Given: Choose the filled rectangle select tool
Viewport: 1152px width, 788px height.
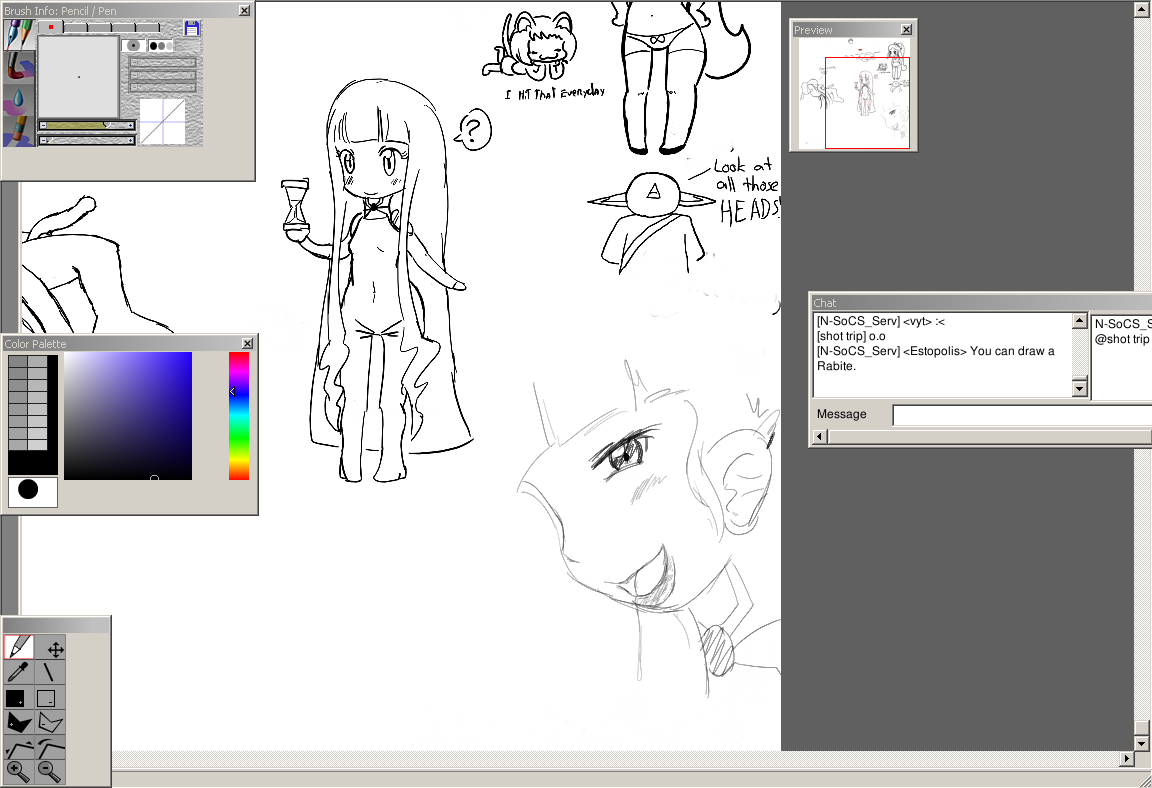Looking at the screenshot, I should (x=18, y=697).
